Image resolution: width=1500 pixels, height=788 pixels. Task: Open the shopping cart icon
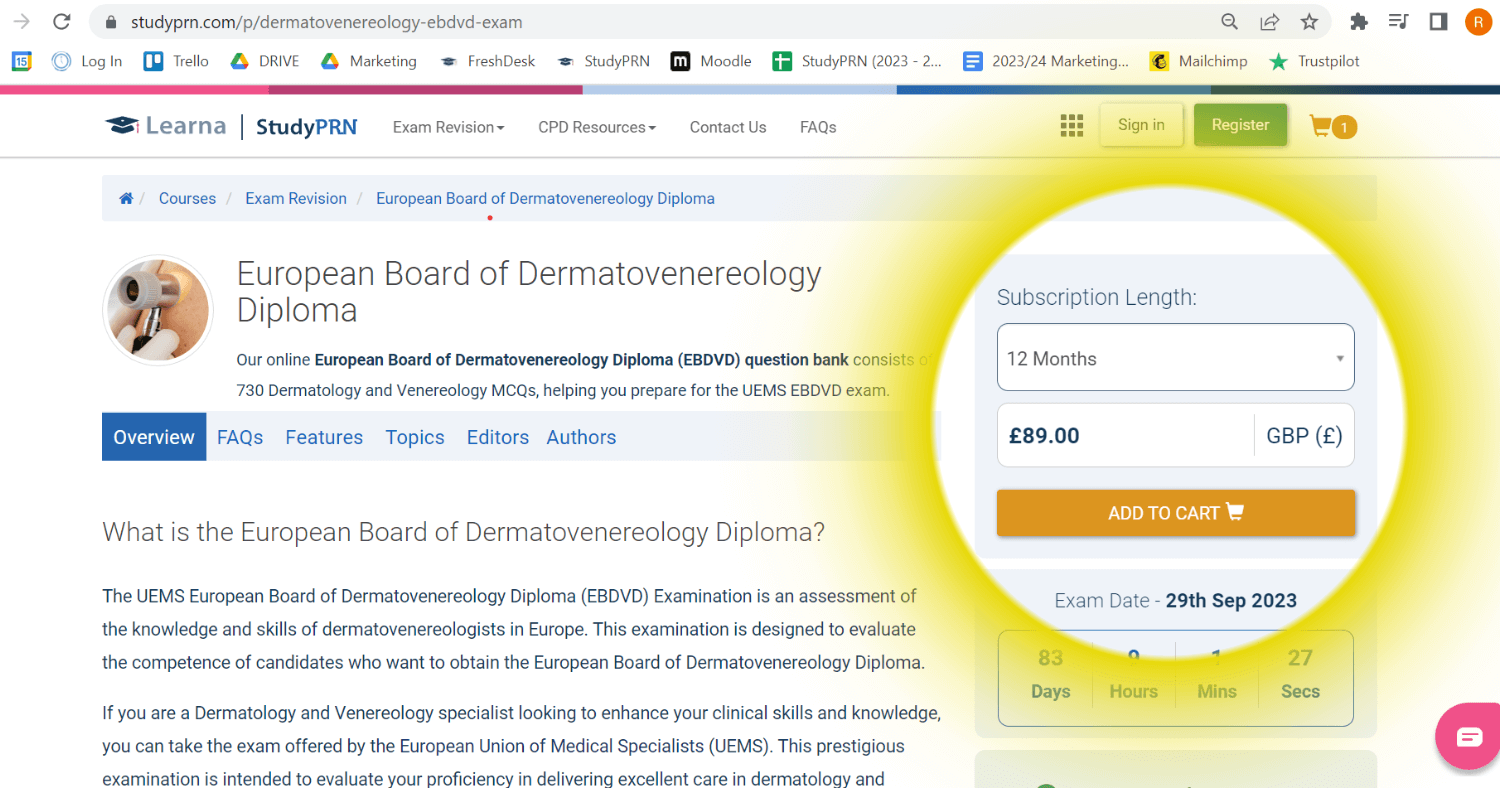[1333, 127]
